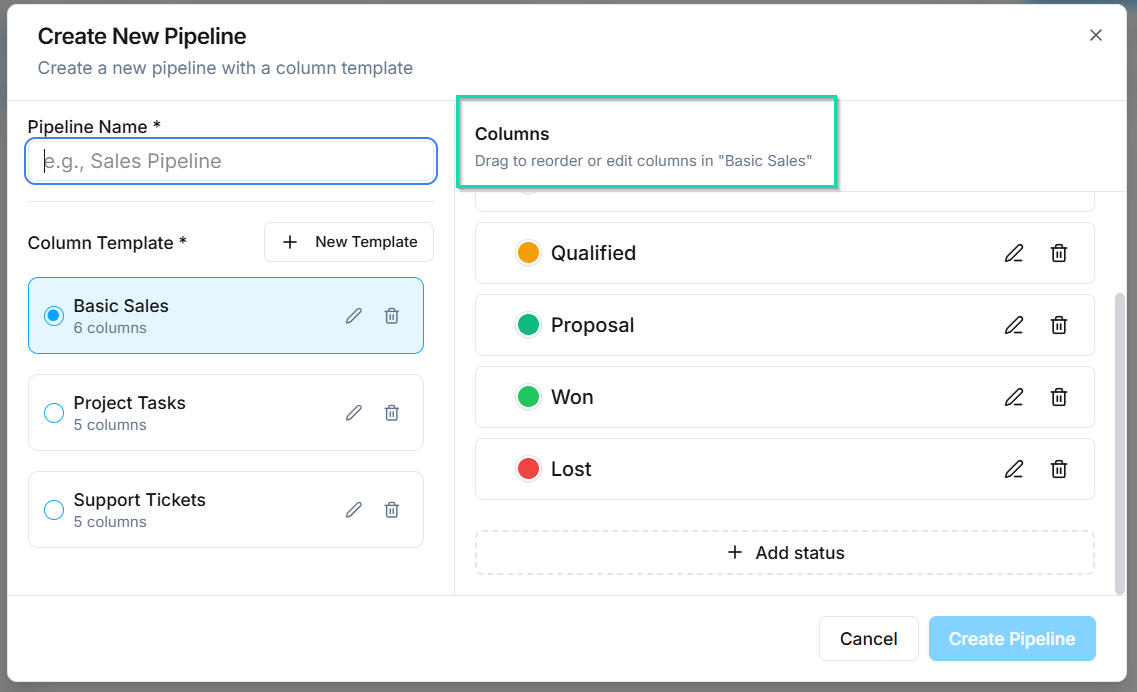Edit the Support Tickets template
1137x692 pixels.
[x=353, y=509]
